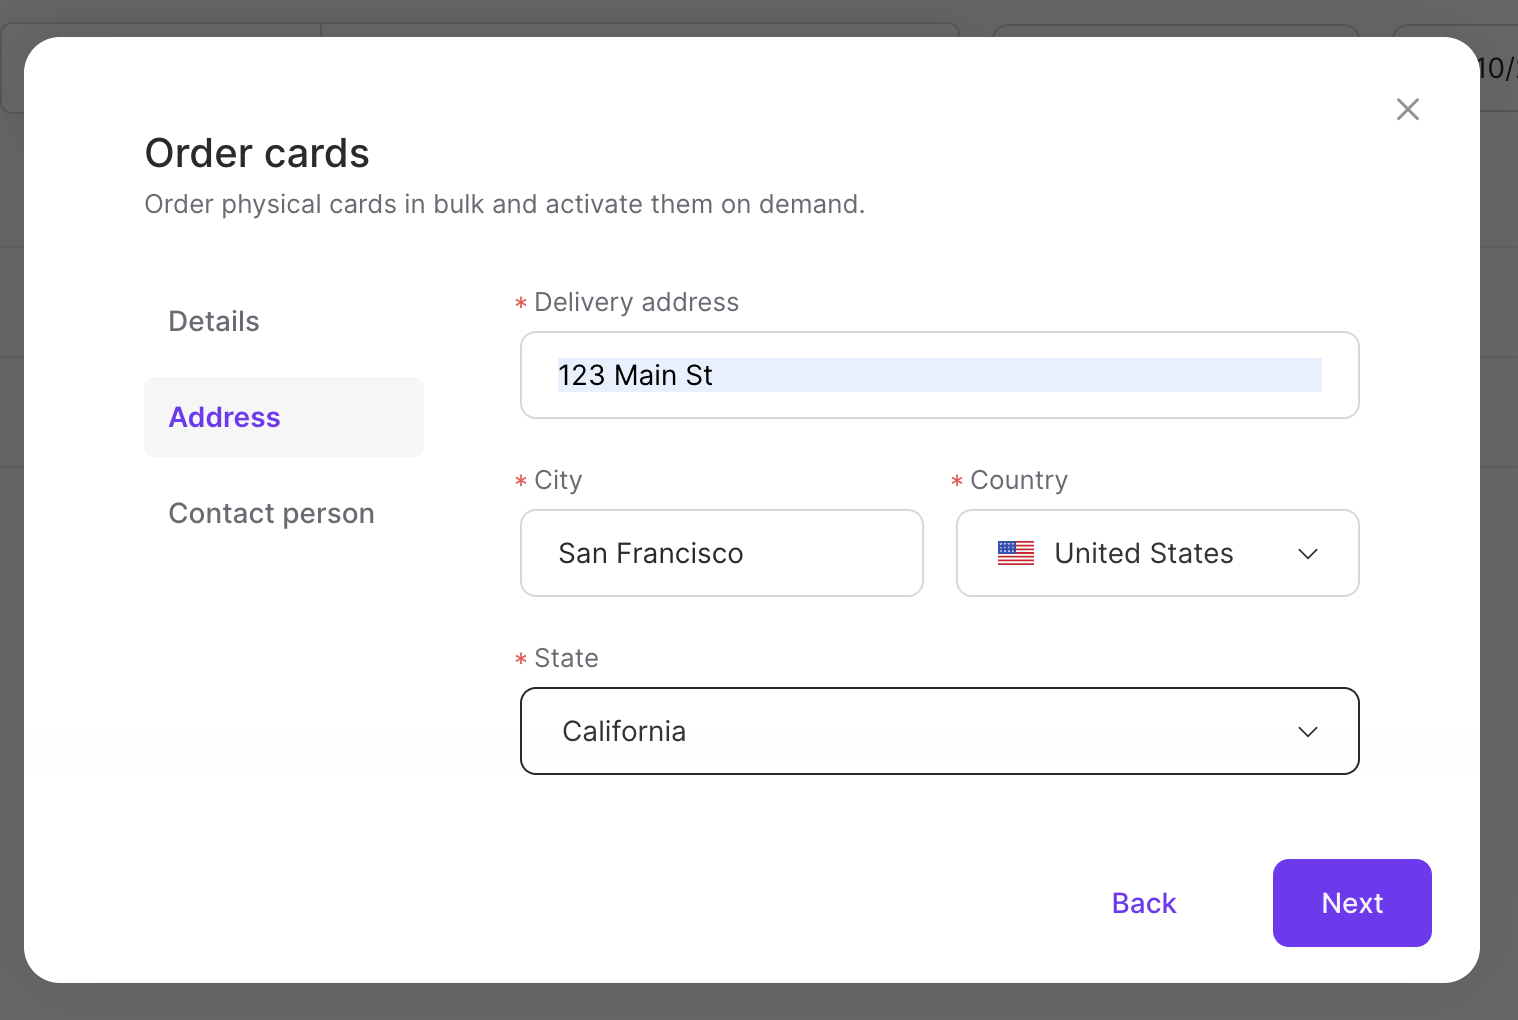Click the San Francisco city field
The image size is (1518, 1020).
click(x=721, y=553)
